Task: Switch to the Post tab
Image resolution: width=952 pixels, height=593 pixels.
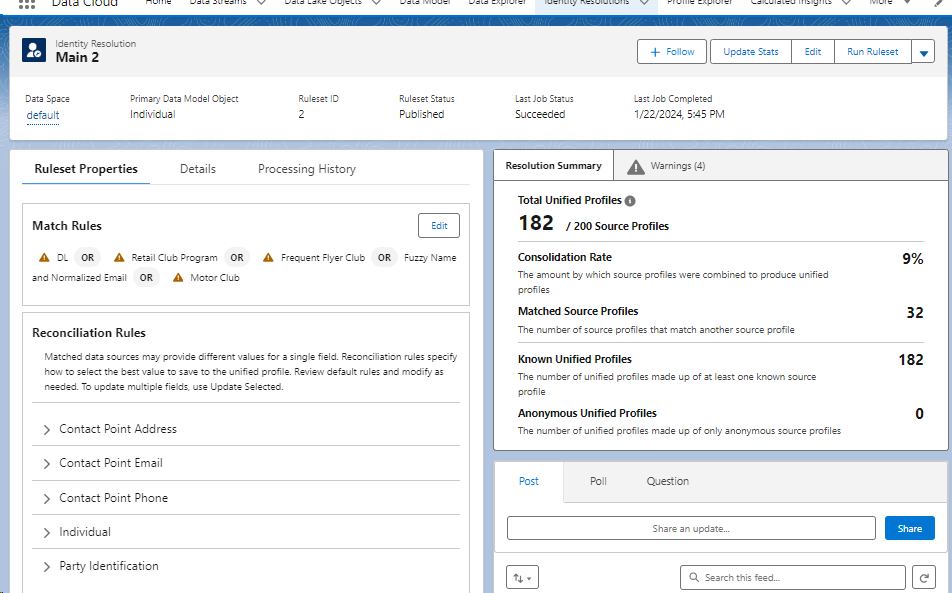Action: 529,481
